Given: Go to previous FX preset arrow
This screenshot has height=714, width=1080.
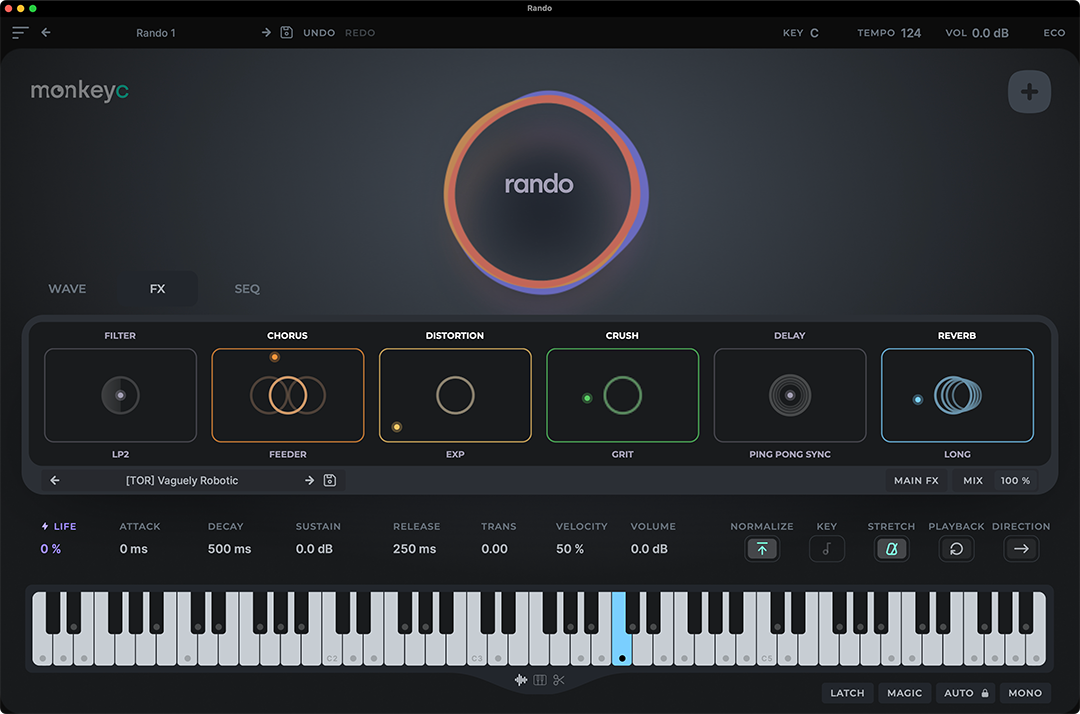Looking at the screenshot, I should [x=55, y=481].
